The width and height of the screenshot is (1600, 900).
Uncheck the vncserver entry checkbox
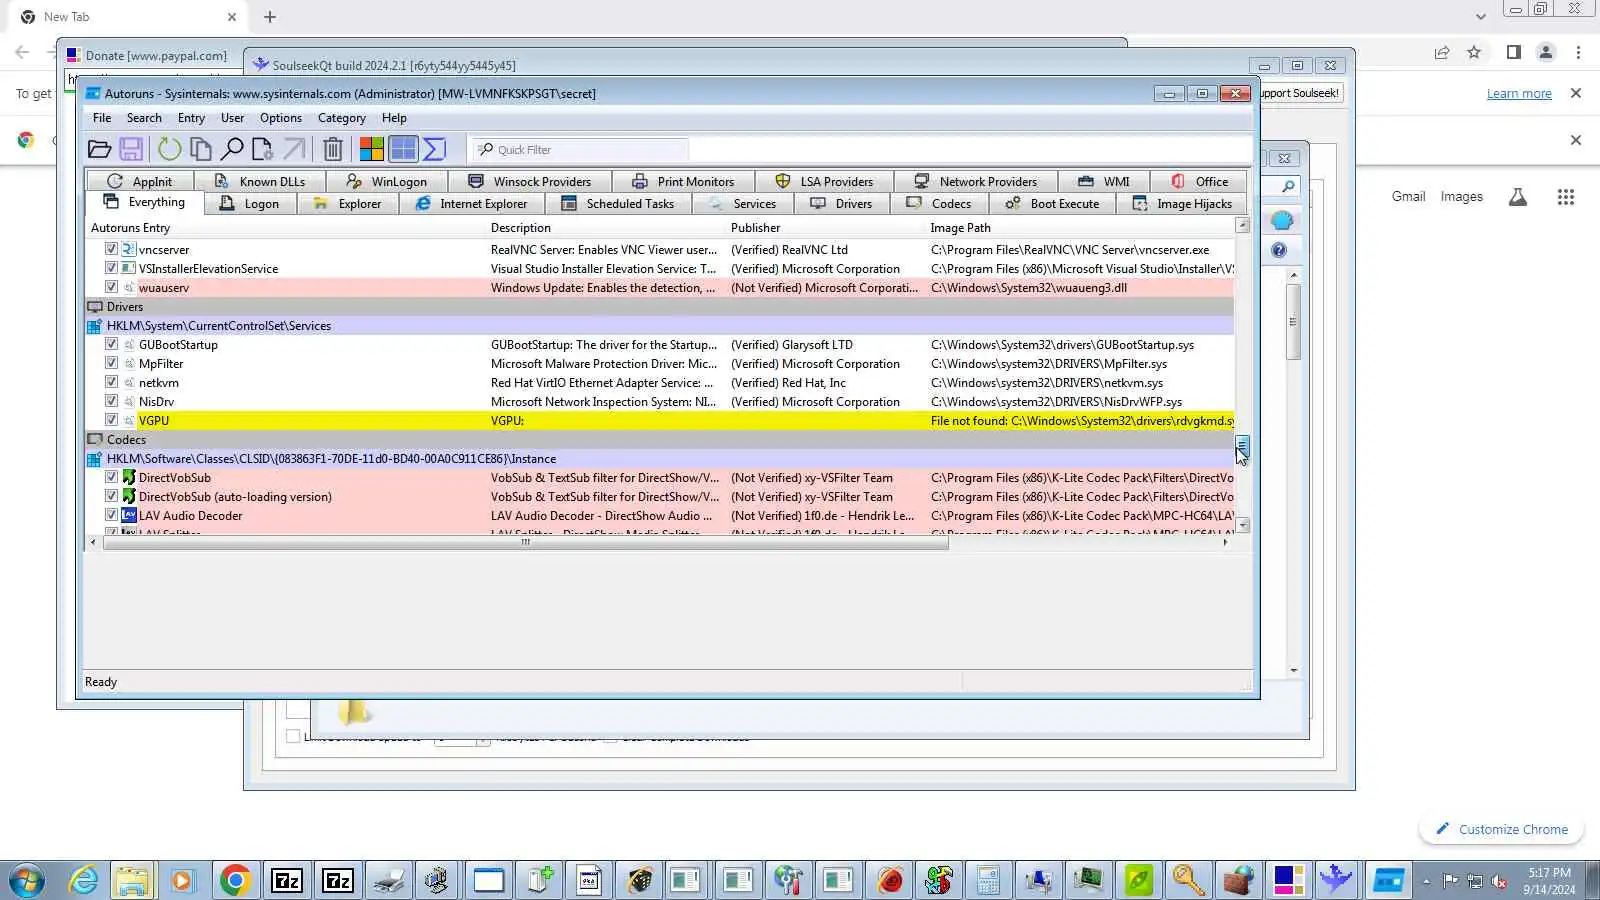point(111,249)
